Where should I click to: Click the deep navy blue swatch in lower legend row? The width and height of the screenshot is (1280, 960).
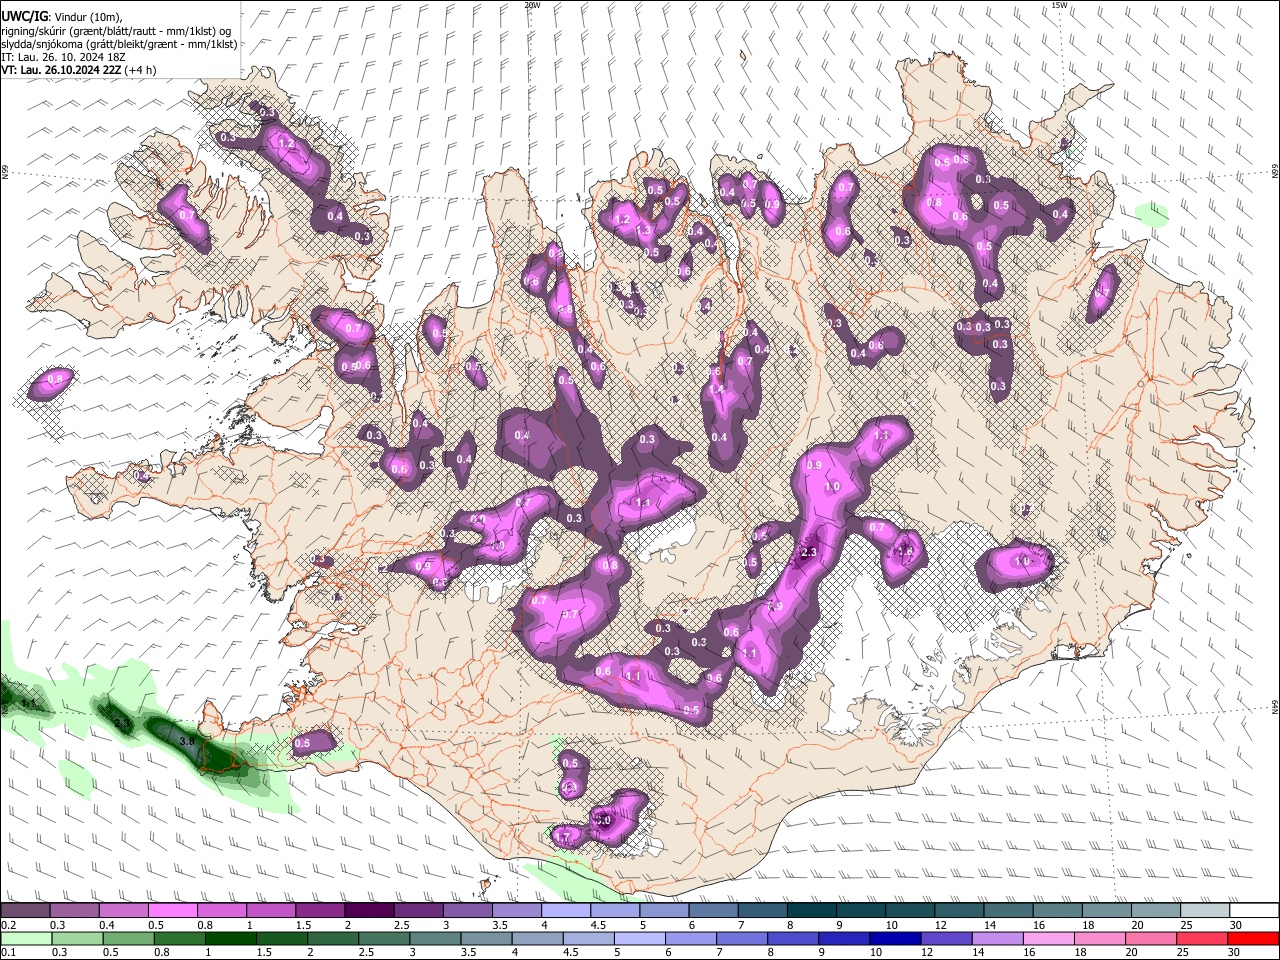tap(893, 938)
